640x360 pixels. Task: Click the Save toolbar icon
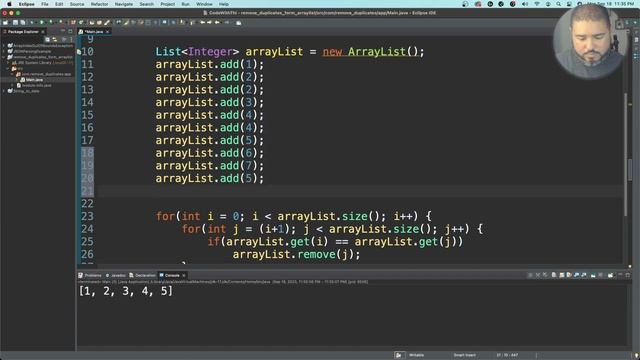pos(16,22)
